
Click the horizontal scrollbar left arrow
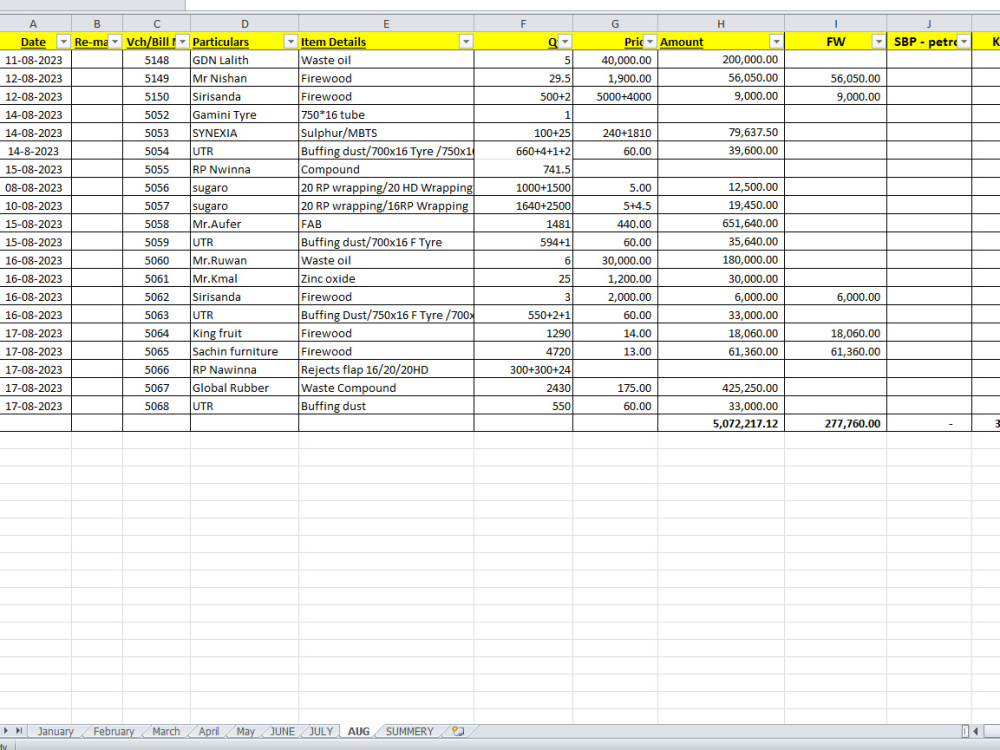coord(976,731)
